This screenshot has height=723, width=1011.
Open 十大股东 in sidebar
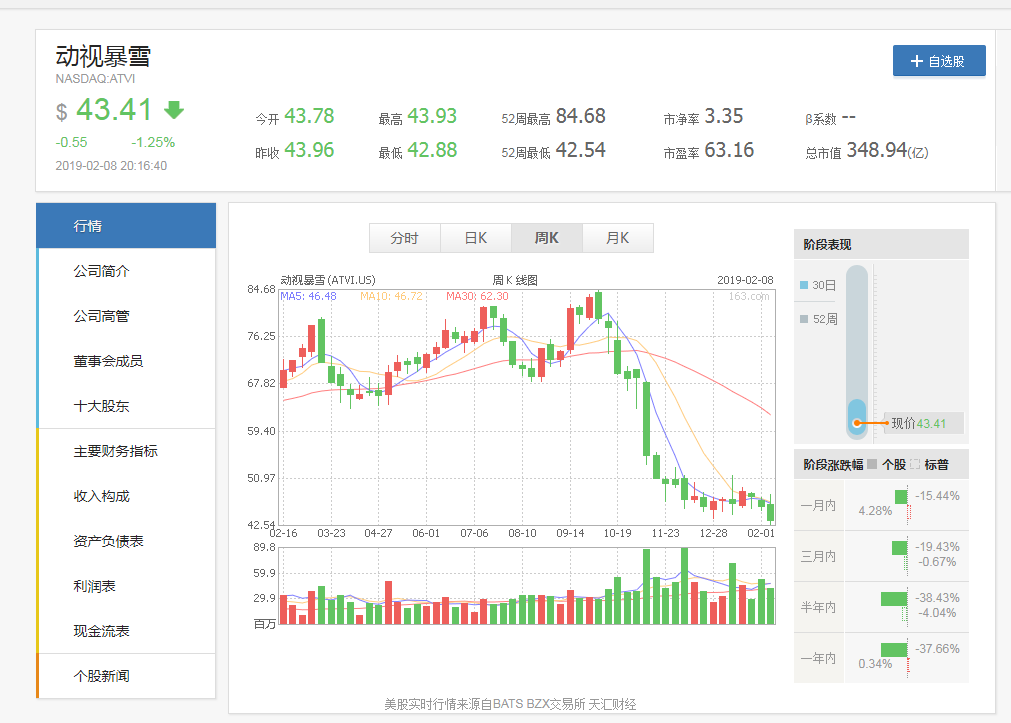[x=126, y=406]
